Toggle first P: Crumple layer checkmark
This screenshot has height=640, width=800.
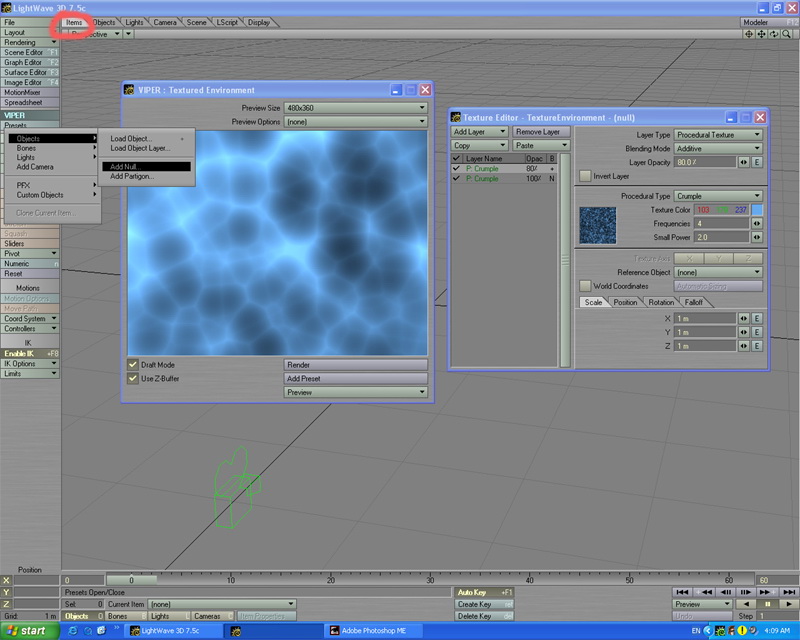[x=457, y=168]
